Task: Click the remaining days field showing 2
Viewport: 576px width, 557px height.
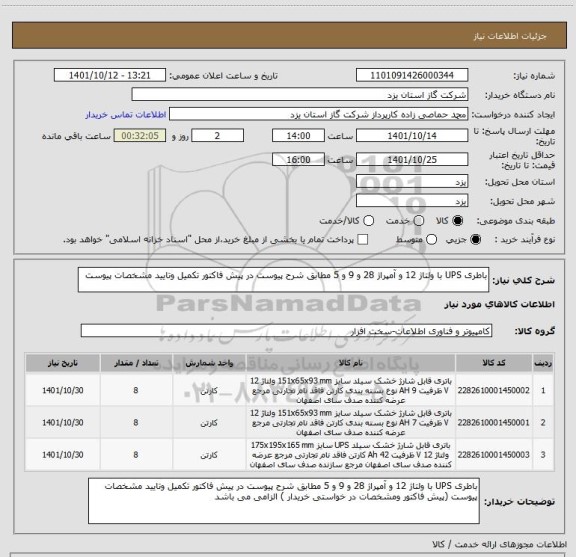Action: tap(217, 136)
